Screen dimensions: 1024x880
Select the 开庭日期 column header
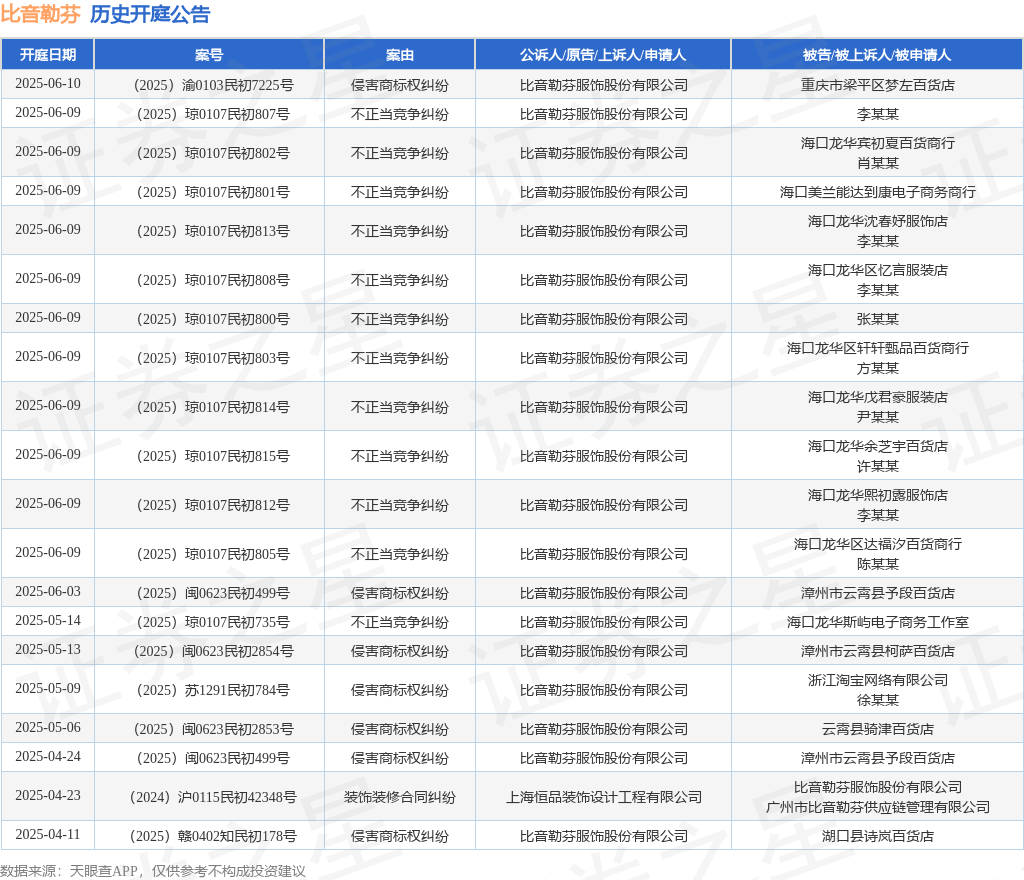click(x=48, y=54)
